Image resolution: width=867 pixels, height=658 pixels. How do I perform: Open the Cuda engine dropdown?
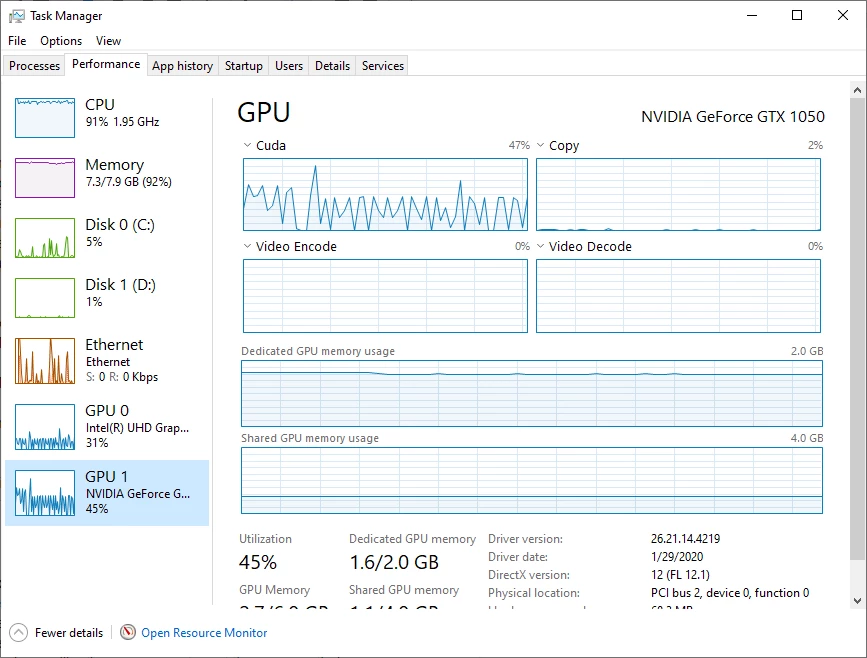click(247, 145)
